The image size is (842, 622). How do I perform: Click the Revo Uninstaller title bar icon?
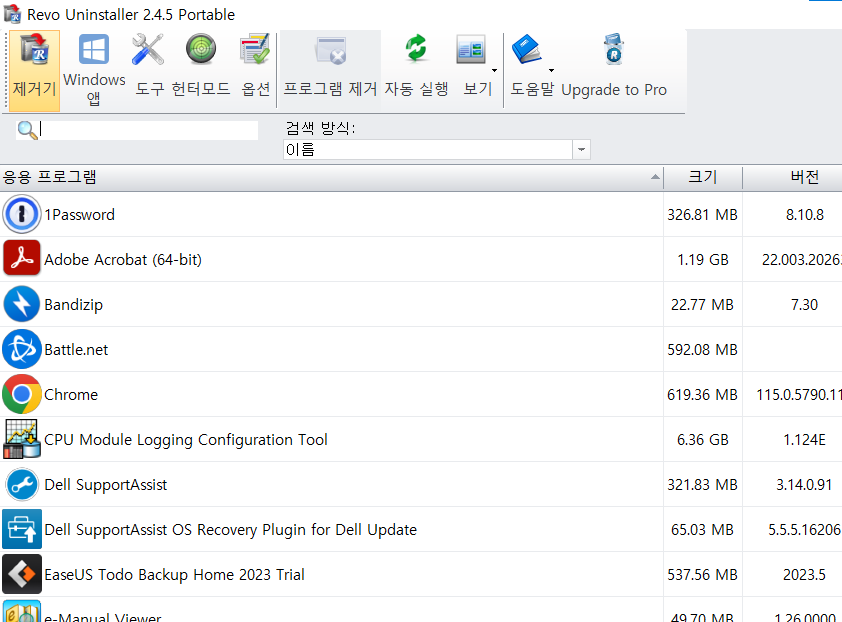click(x=12, y=13)
